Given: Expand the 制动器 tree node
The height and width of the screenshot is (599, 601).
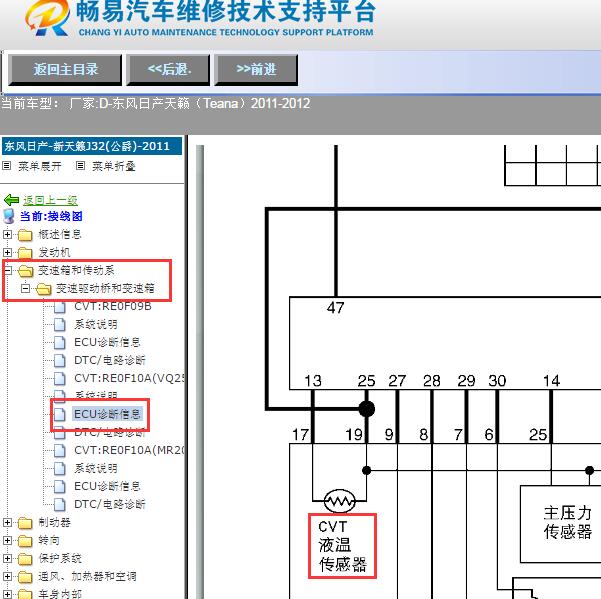Looking at the screenshot, I should pyautogui.click(x=7, y=522).
